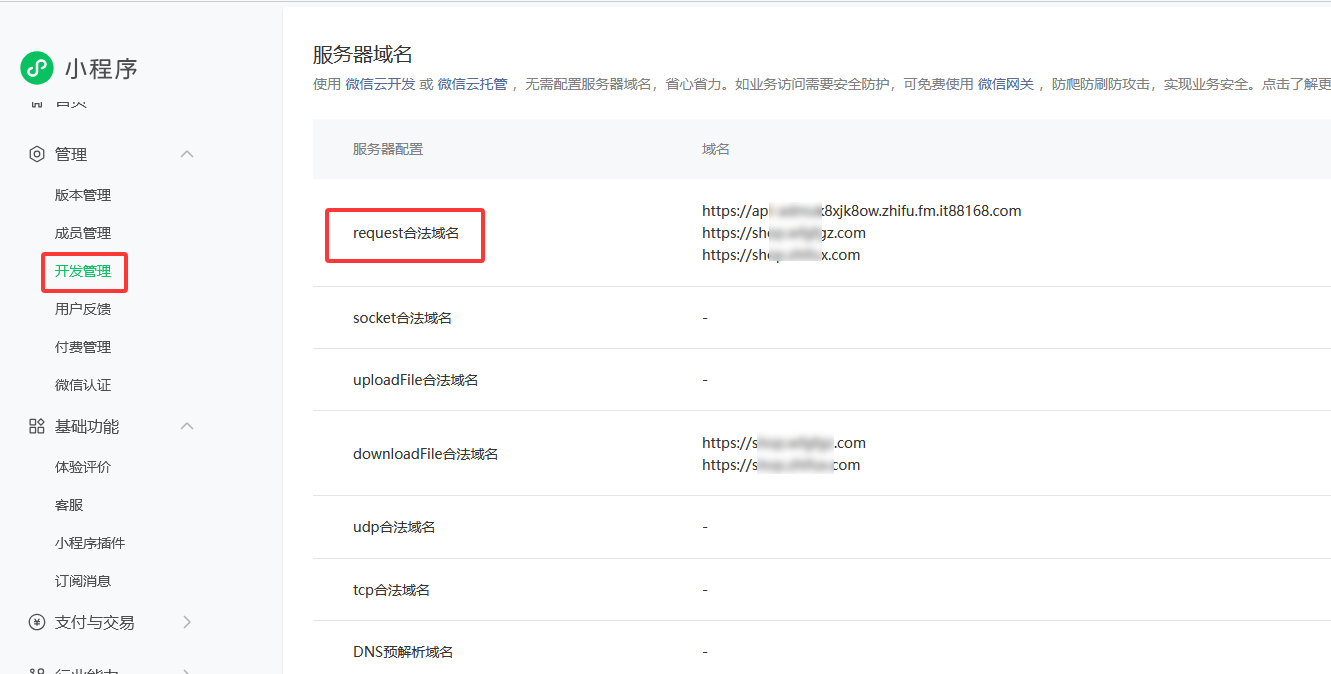Collapse the 基础功能 section chevron
Viewport: 1331px width, 674px height.
pos(187,426)
